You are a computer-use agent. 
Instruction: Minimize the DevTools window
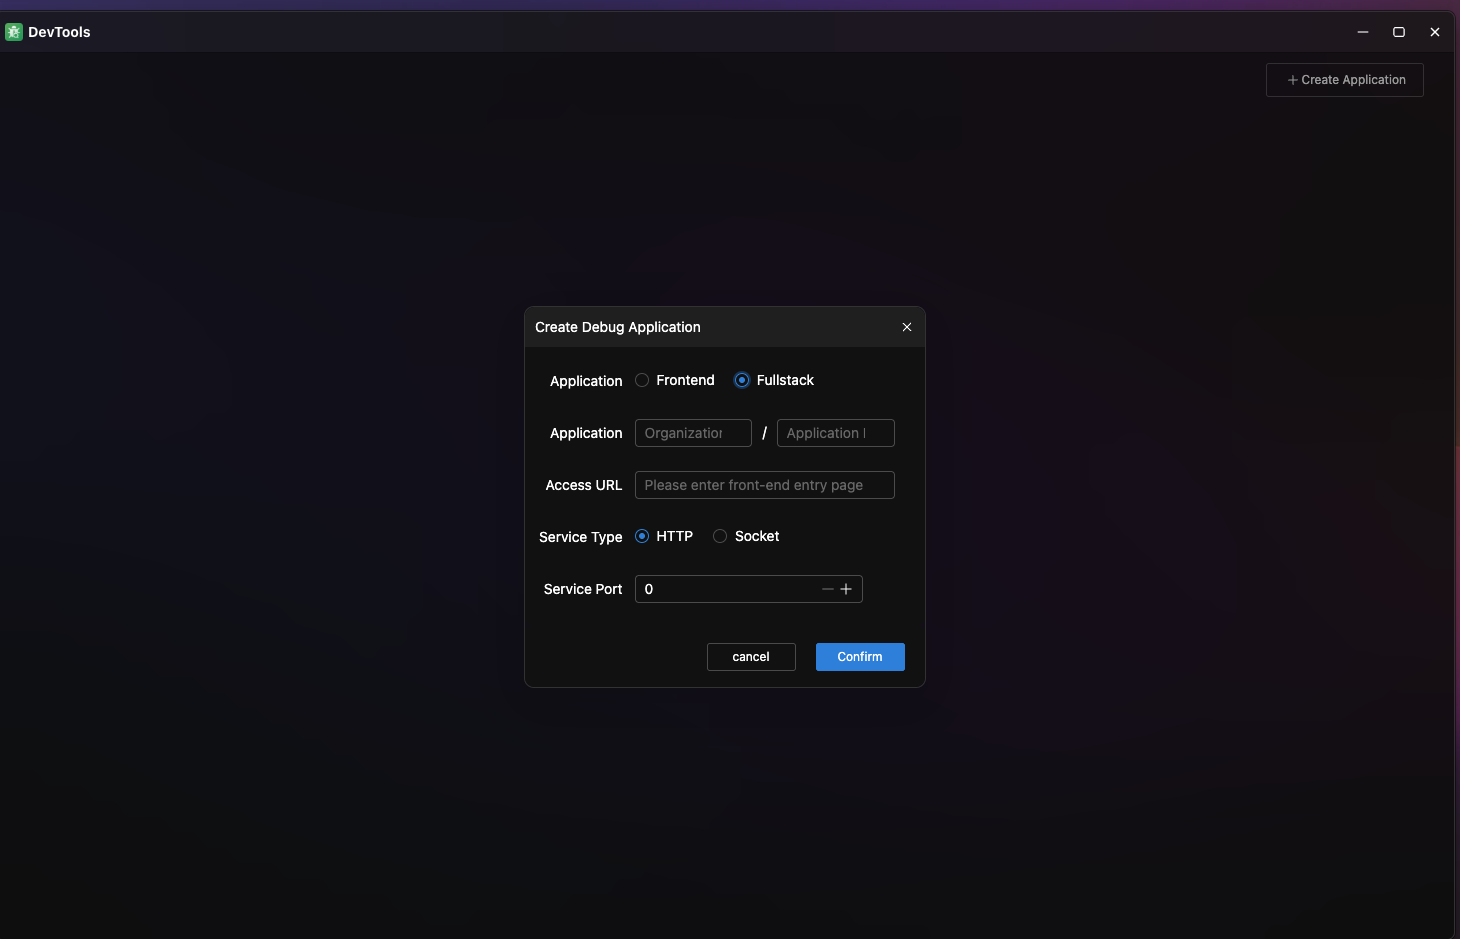[x=1362, y=31]
